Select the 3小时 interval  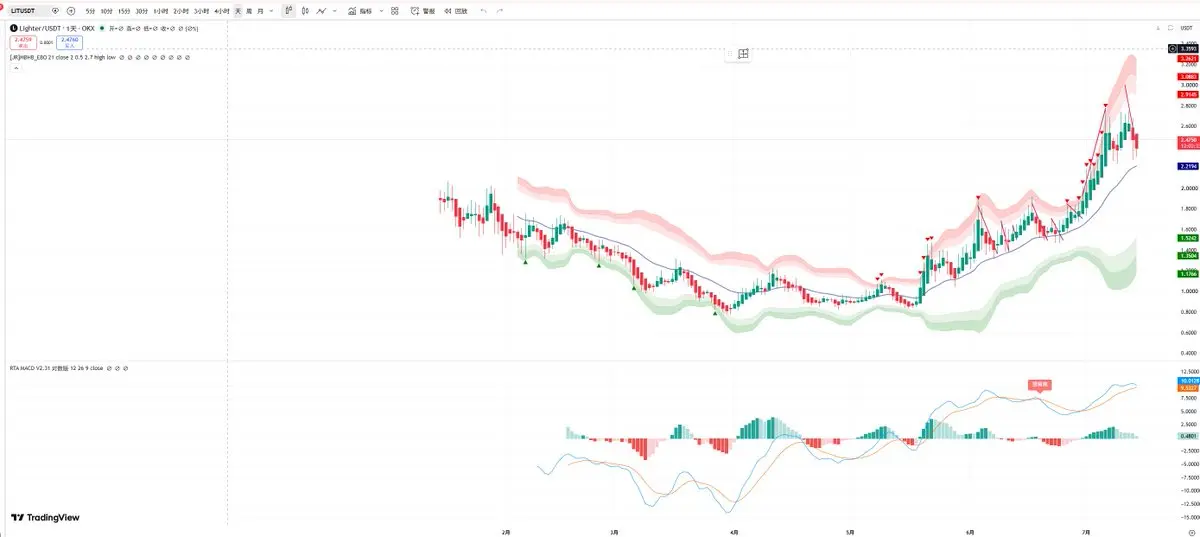tap(201, 10)
